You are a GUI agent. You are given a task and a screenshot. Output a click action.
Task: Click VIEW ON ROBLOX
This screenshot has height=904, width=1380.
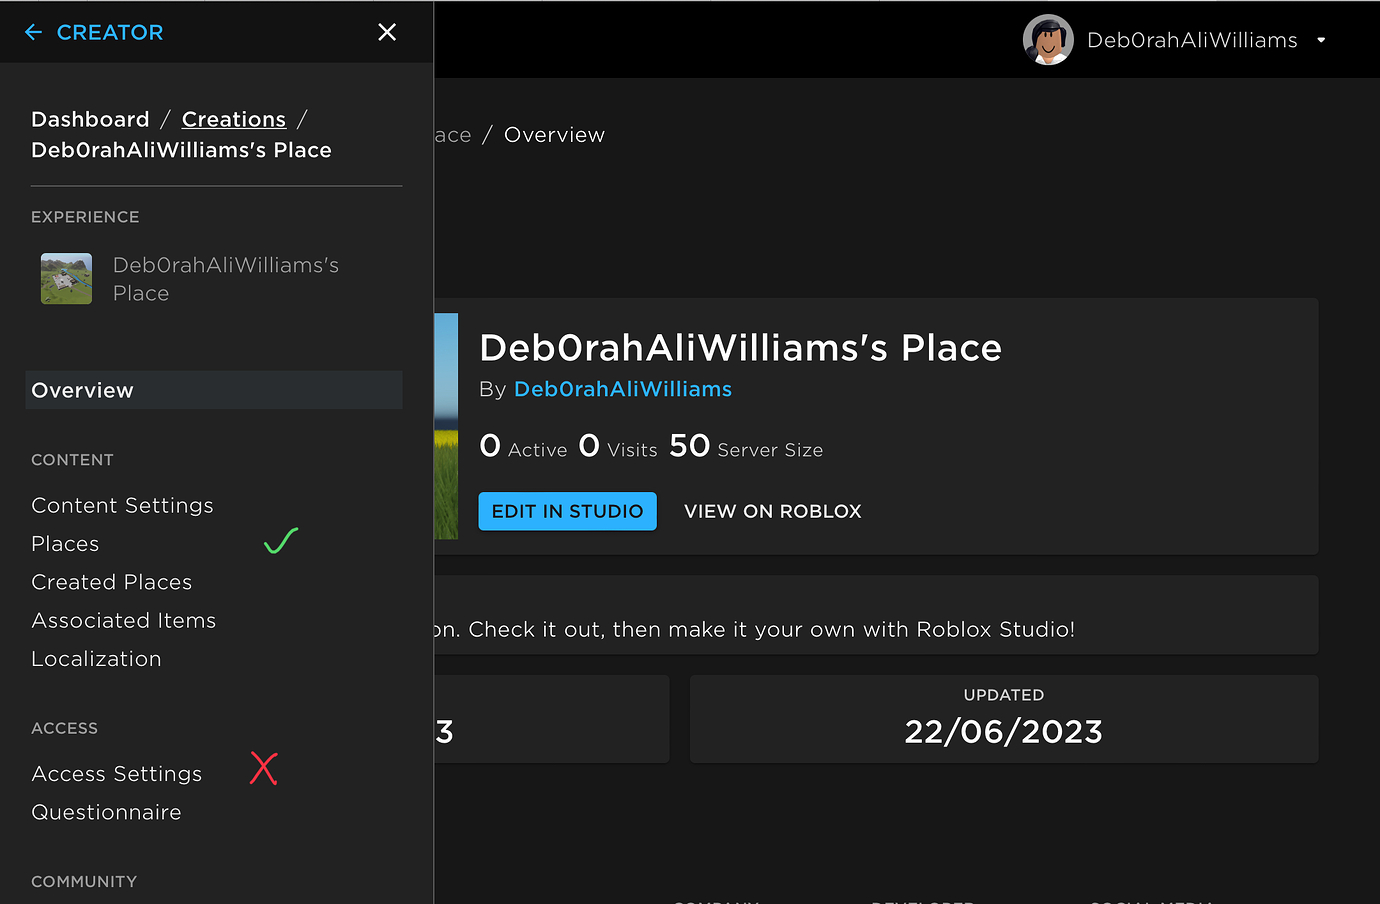tap(772, 510)
